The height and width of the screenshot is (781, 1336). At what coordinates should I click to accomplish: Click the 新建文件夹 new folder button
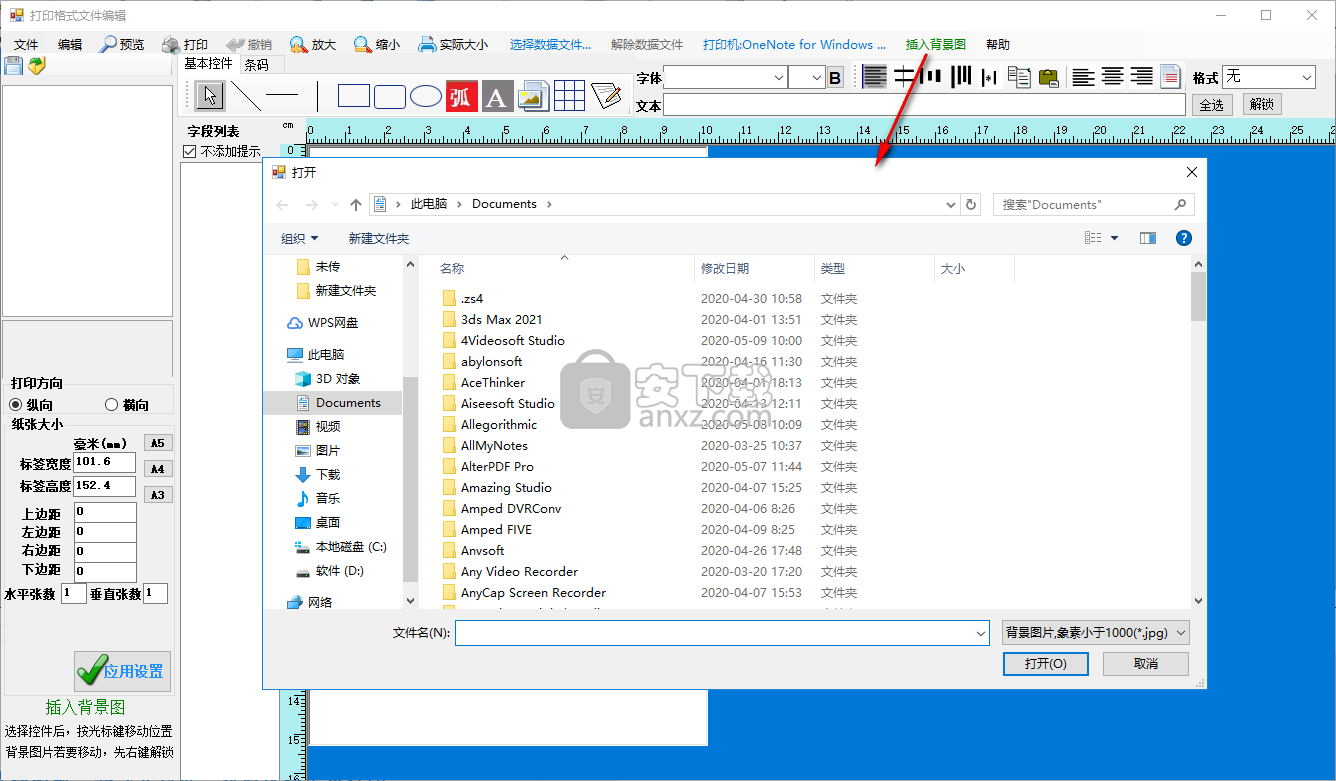[x=379, y=238]
